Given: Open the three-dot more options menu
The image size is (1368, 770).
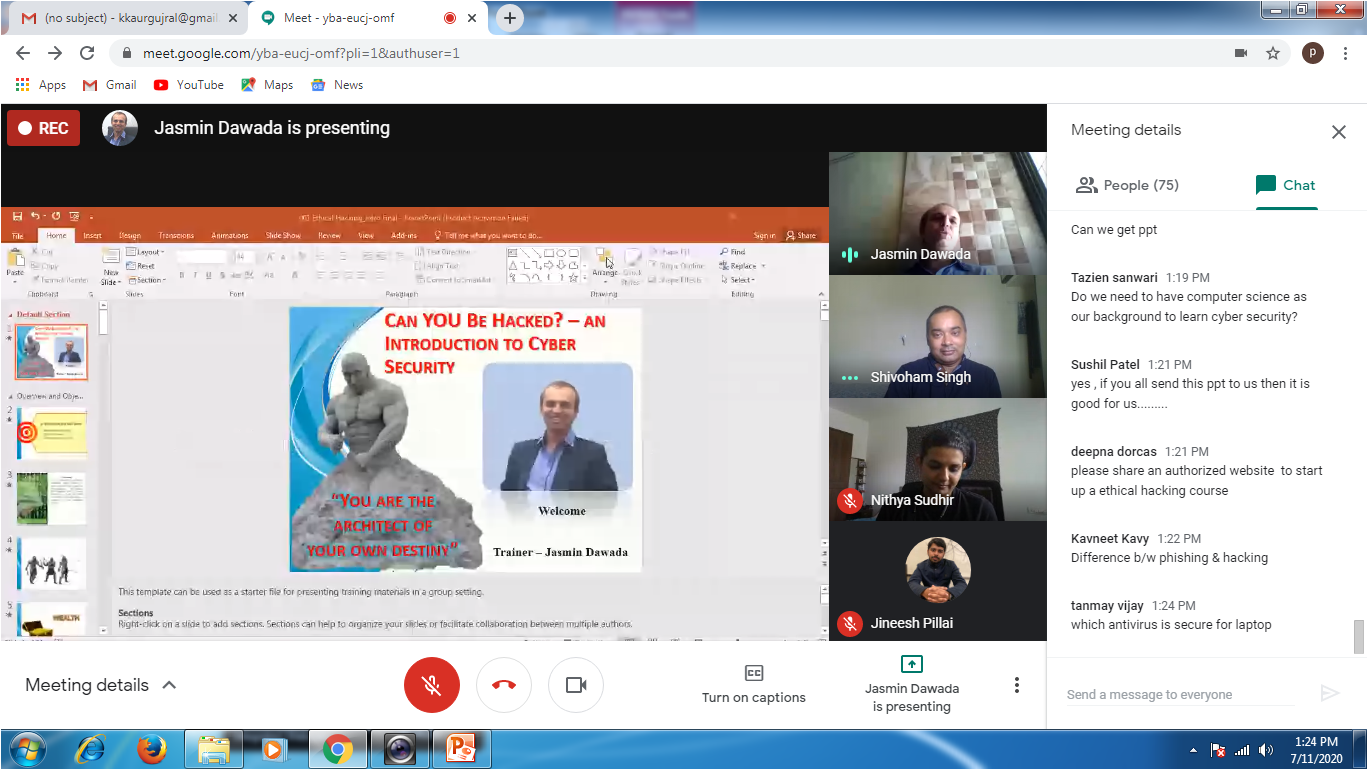Looking at the screenshot, I should pos(1016,685).
